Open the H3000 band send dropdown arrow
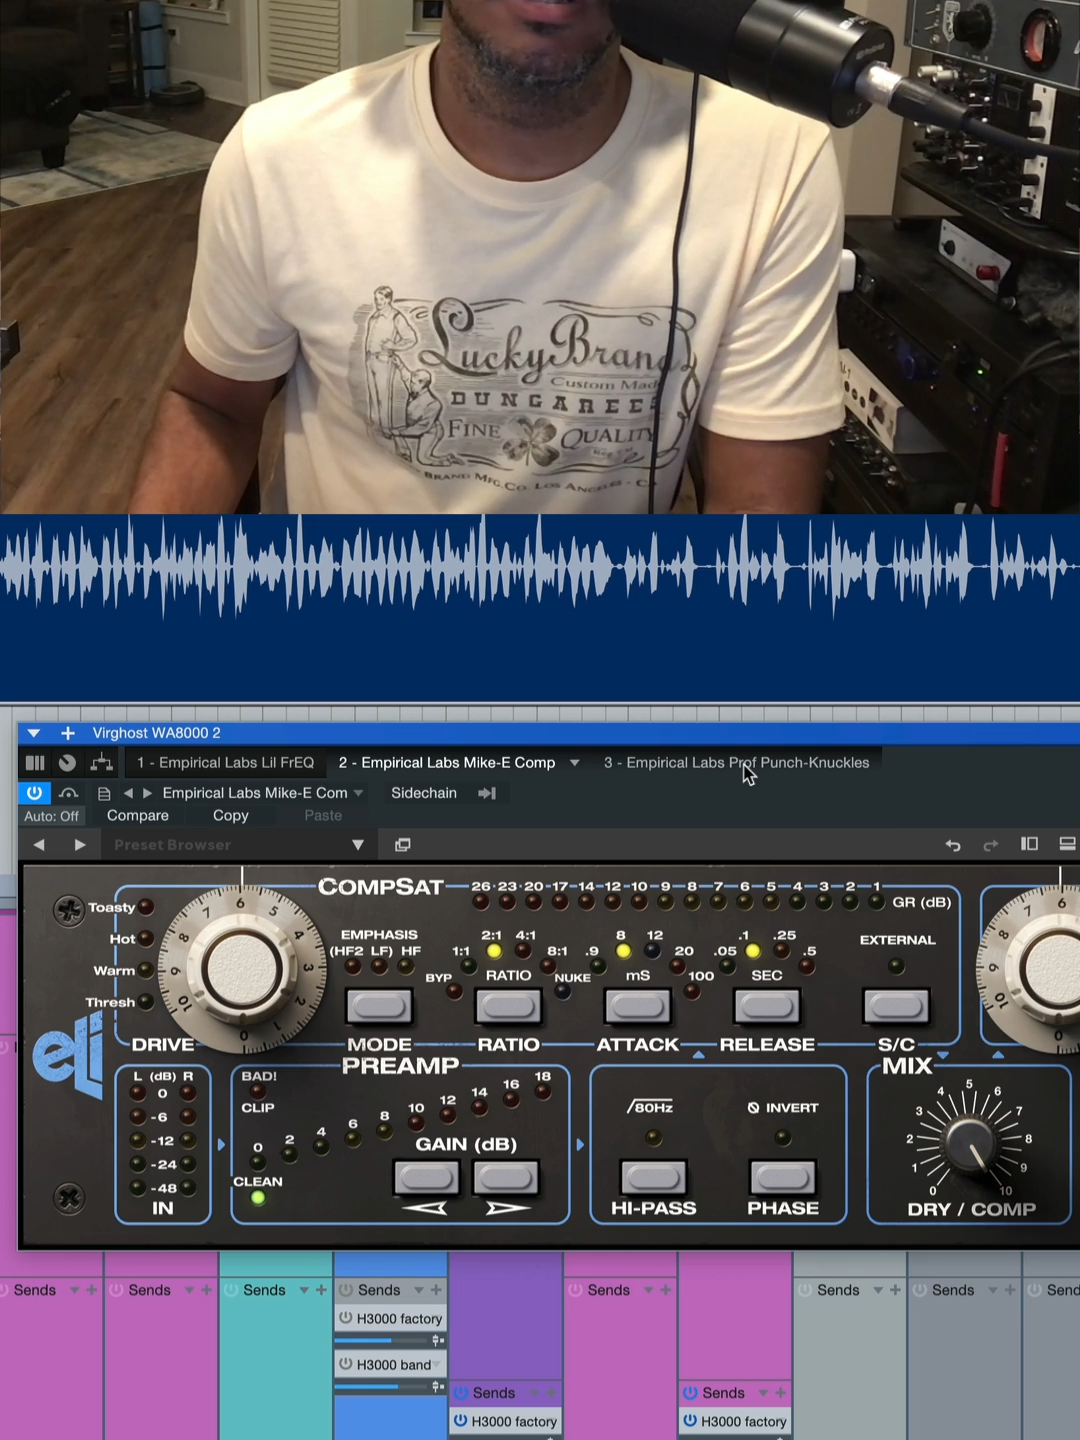The image size is (1080, 1440). [x=437, y=1365]
